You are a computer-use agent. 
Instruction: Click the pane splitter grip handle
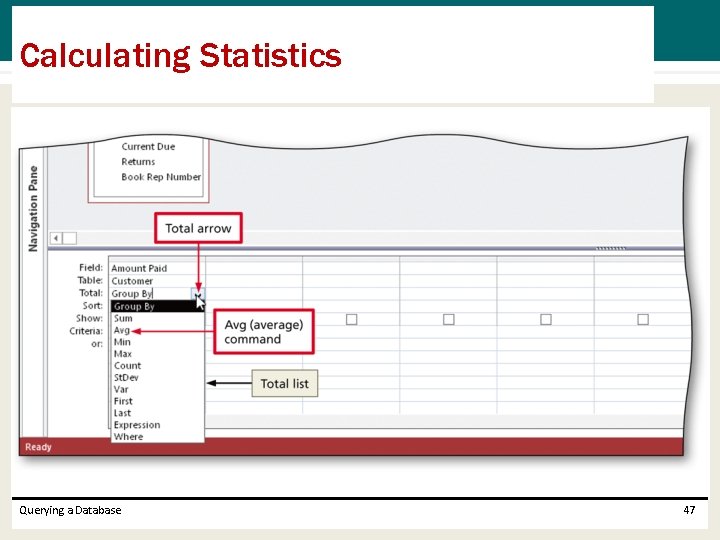pos(610,248)
